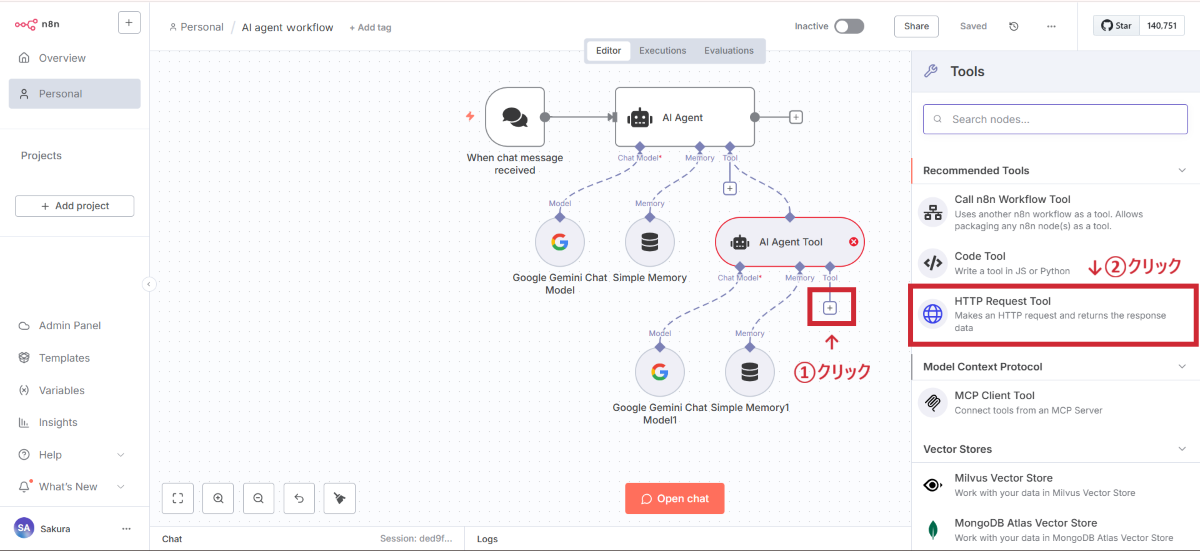The image size is (1200, 551).
Task: Toggle the workflow Inactive switch
Action: [848, 27]
